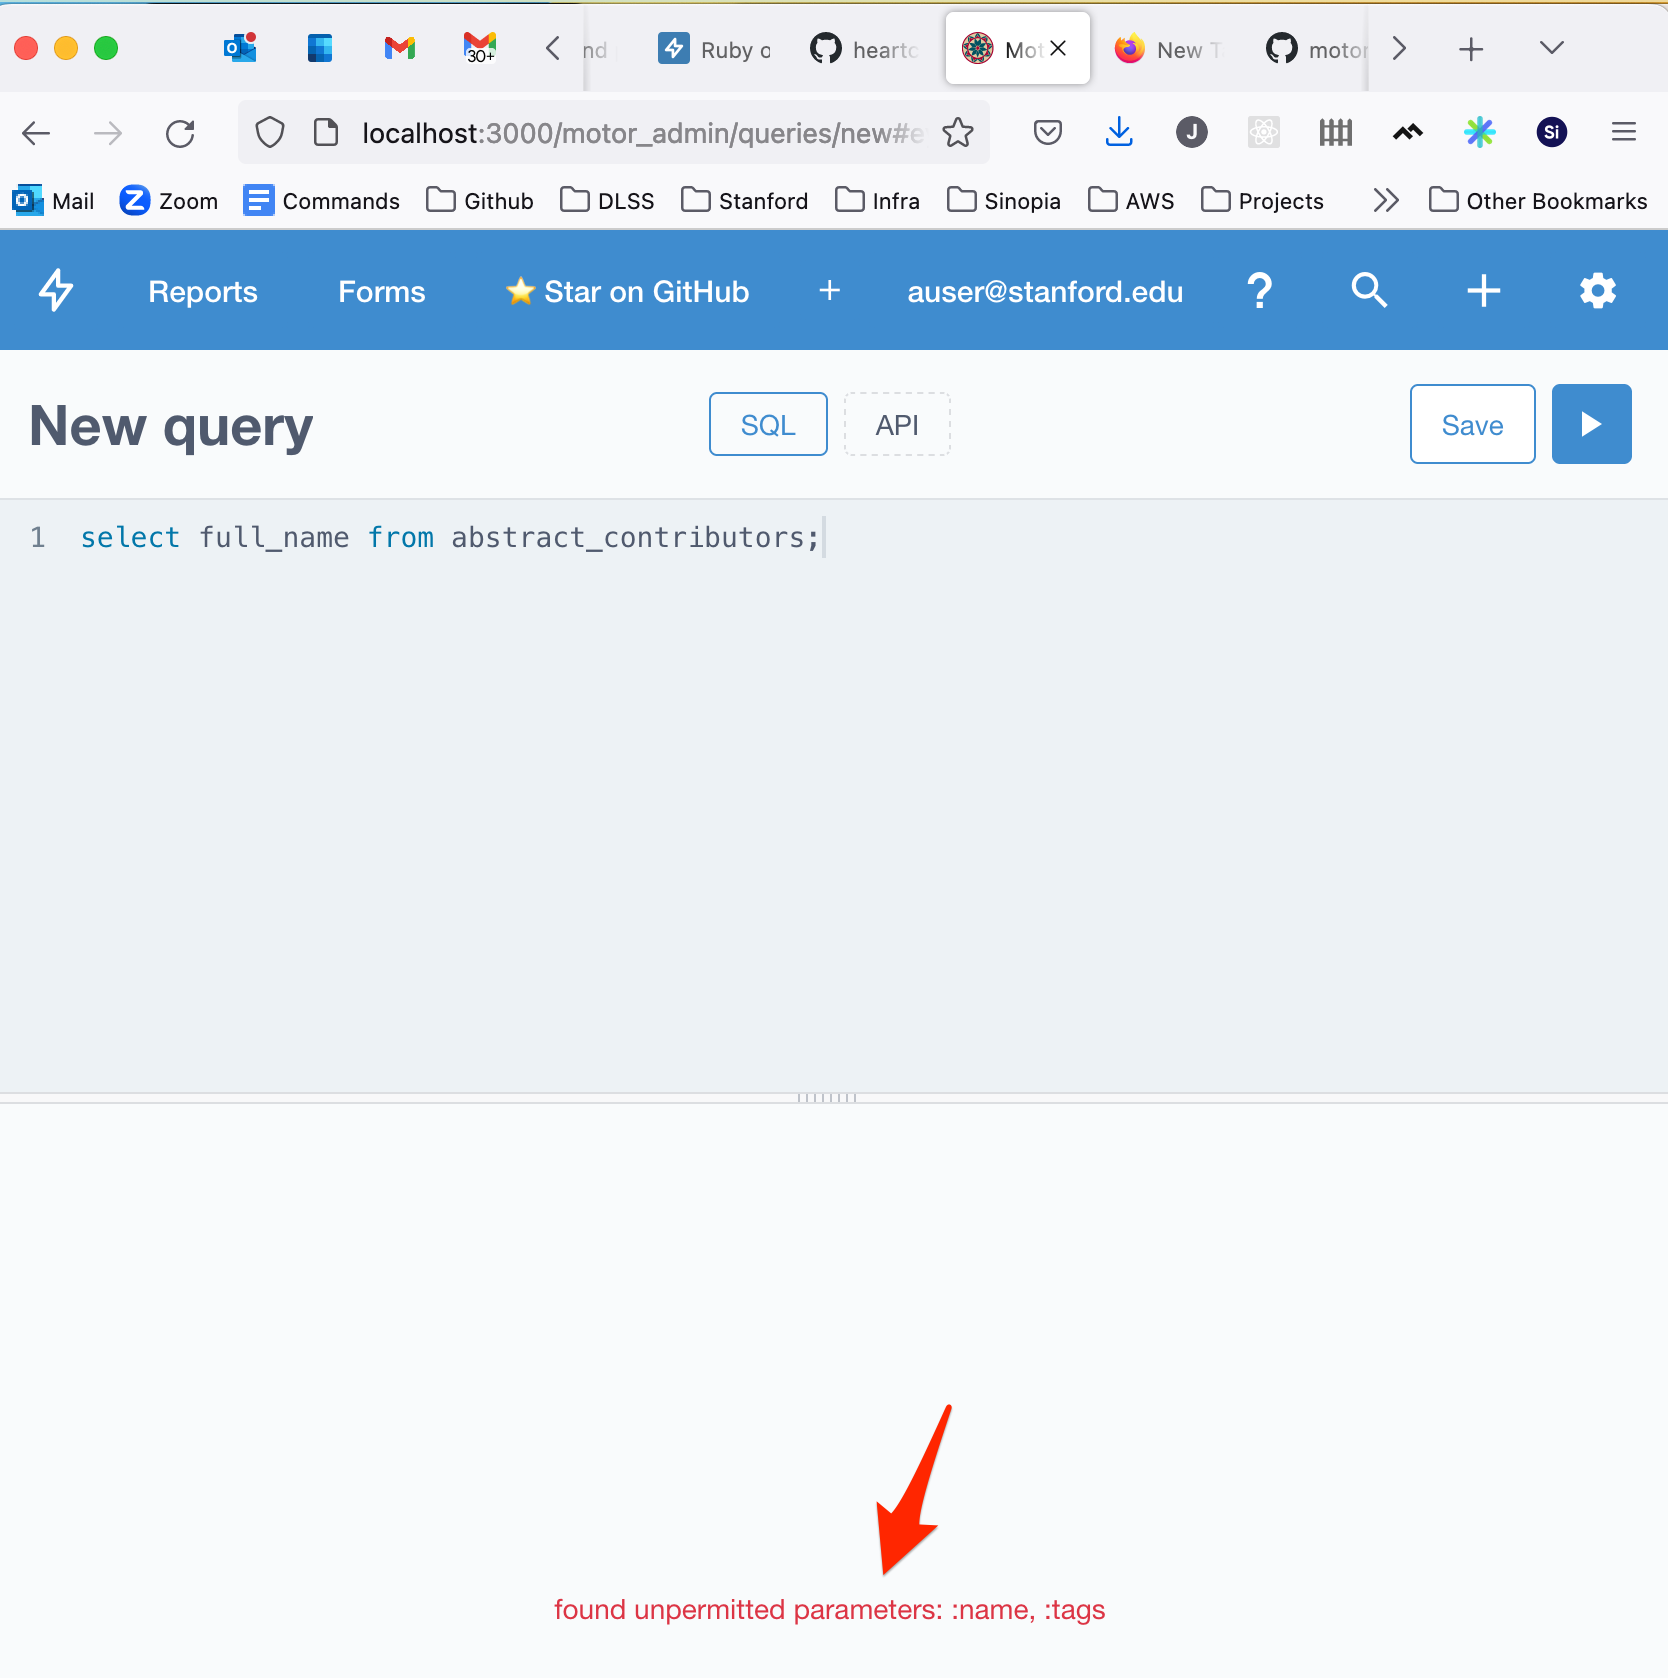This screenshot has height=1678, width=1668.
Task: Click into the SQL query editor line
Action: [x=450, y=537]
